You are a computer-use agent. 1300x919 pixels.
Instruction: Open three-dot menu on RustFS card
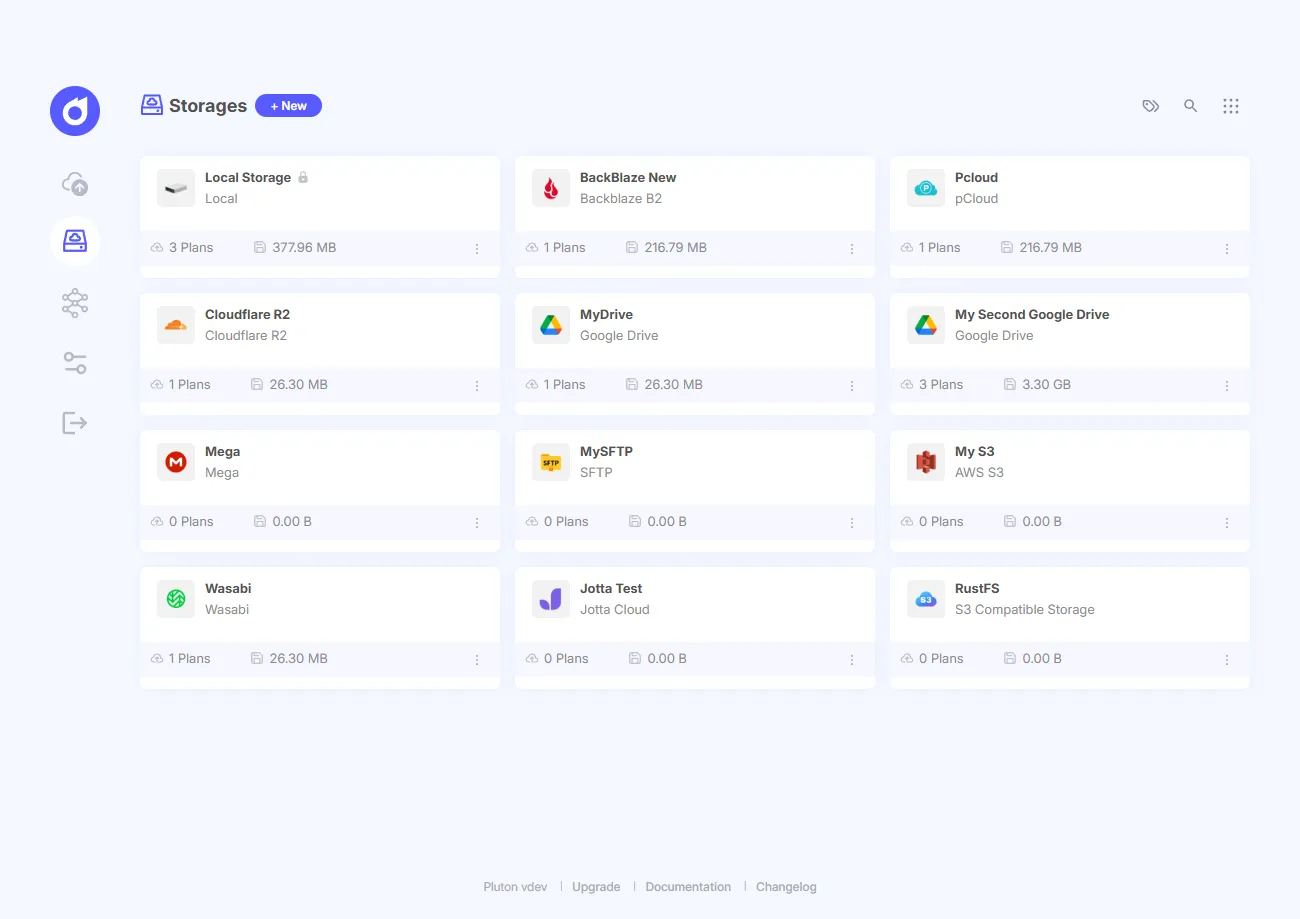[x=1227, y=659]
